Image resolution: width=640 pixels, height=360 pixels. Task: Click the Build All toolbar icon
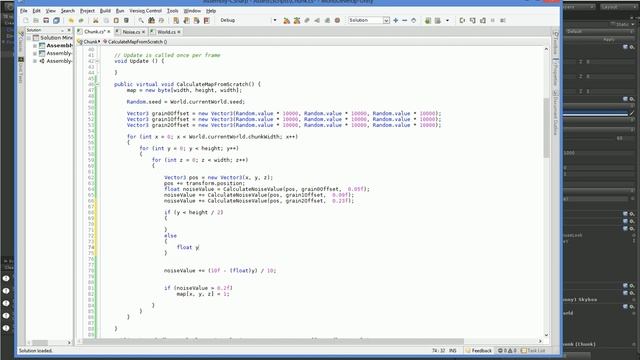pos(287,20)
